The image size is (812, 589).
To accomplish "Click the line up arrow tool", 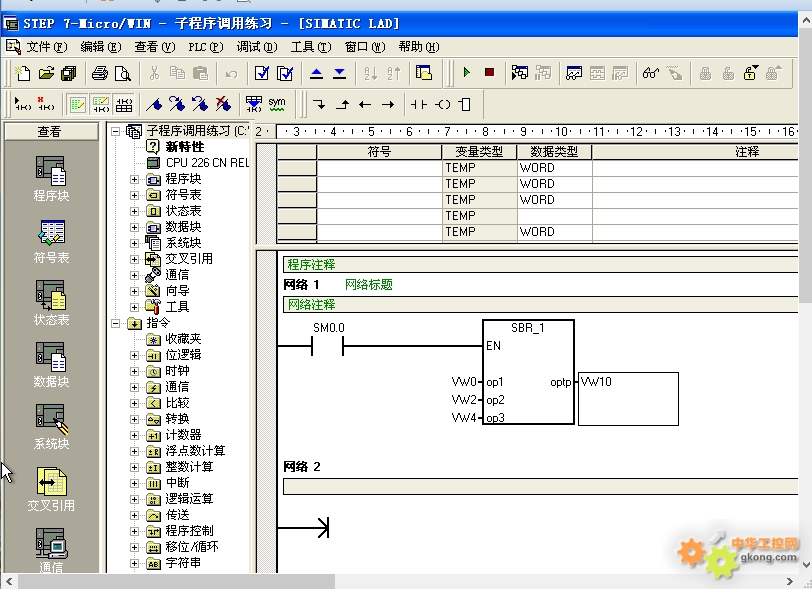I will pos(342,105).
